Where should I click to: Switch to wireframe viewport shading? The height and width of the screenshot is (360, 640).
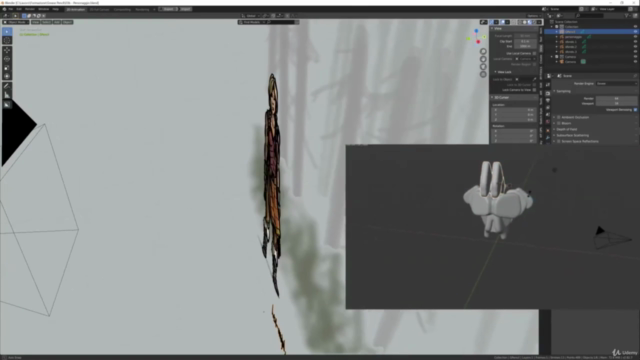pyautogui.click(x=520, y=22)
